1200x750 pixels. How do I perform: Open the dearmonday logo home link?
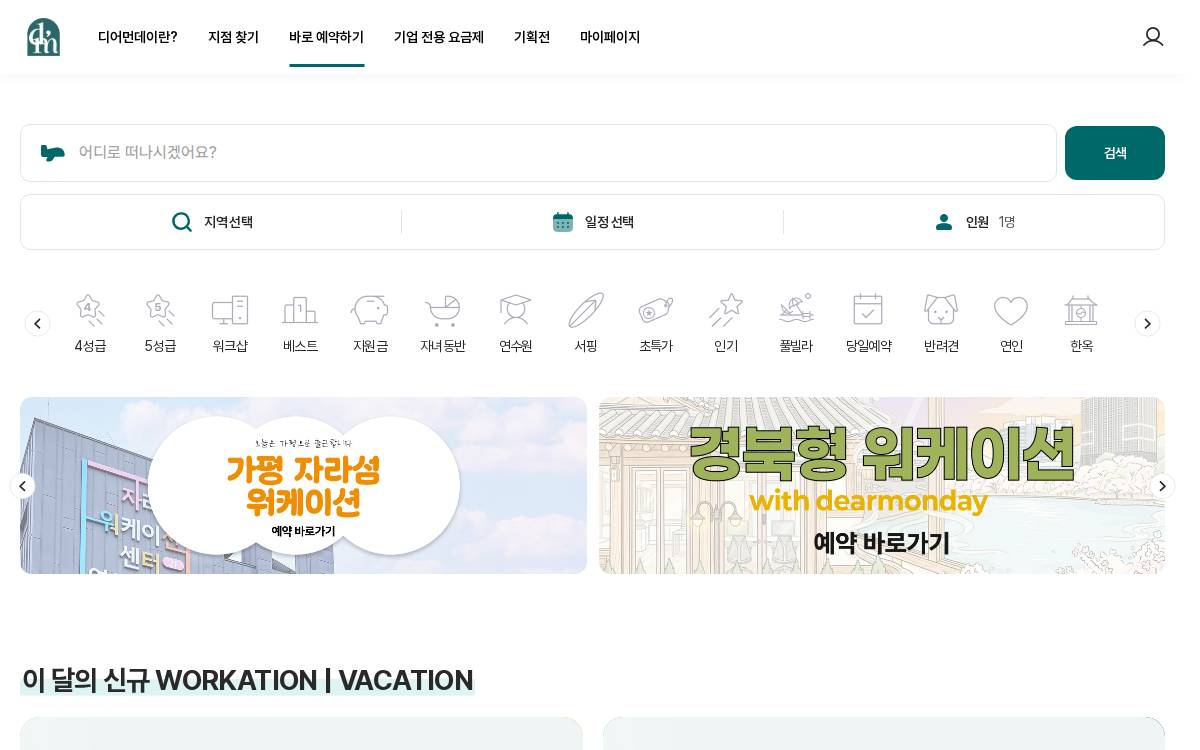point(43,37)
